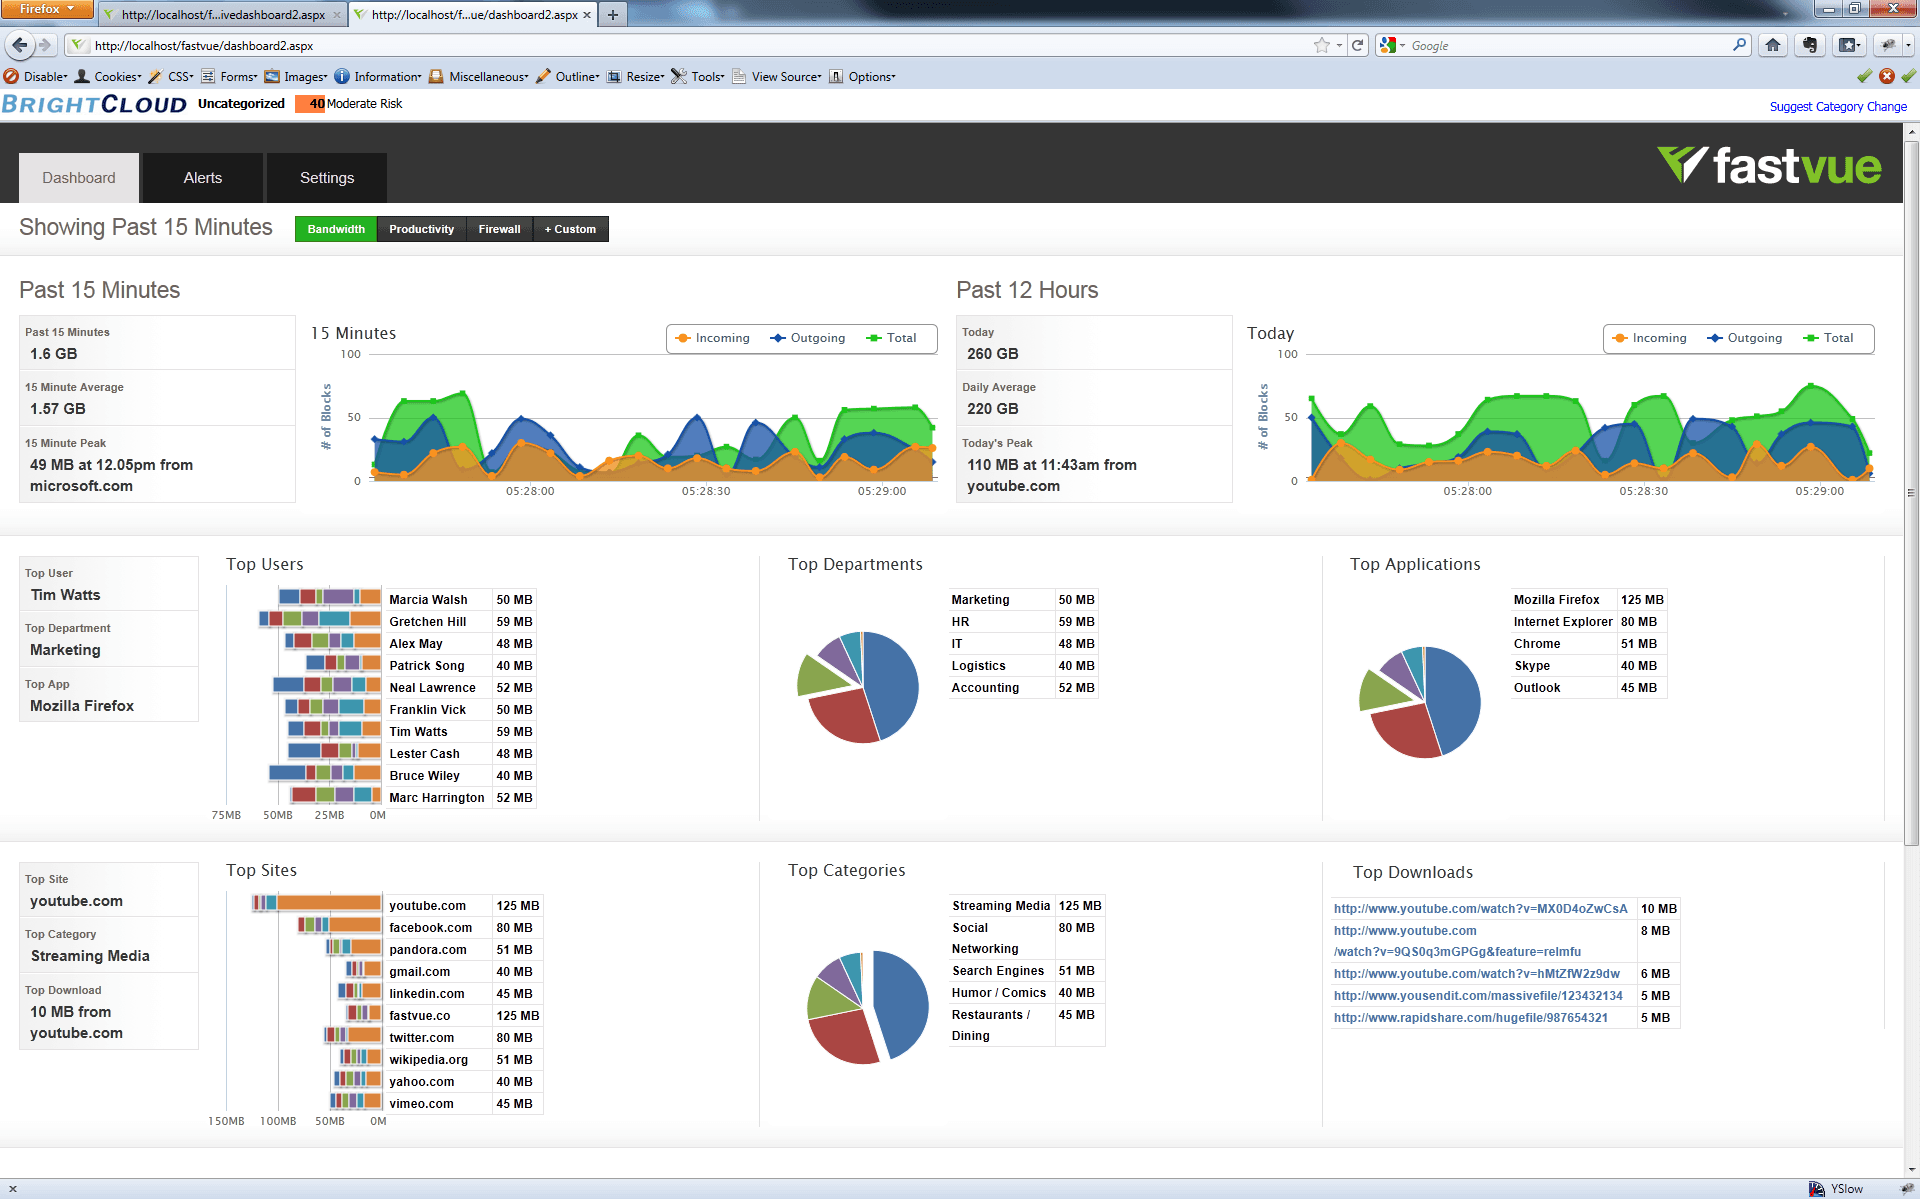Image resolution: width=1920 pixels, height=1200 pixels.
Task: Open a new tab with the plus icon
Action: tap(613, 15)
